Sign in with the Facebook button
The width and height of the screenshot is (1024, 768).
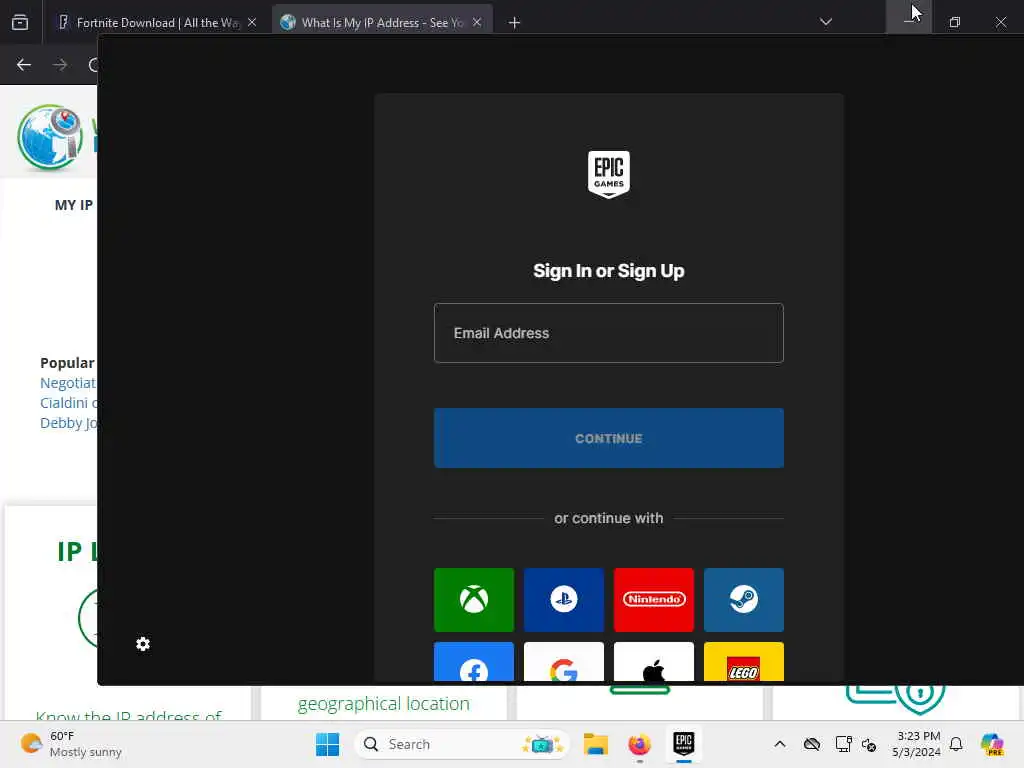pyautogui.click(x=473, y=662)
